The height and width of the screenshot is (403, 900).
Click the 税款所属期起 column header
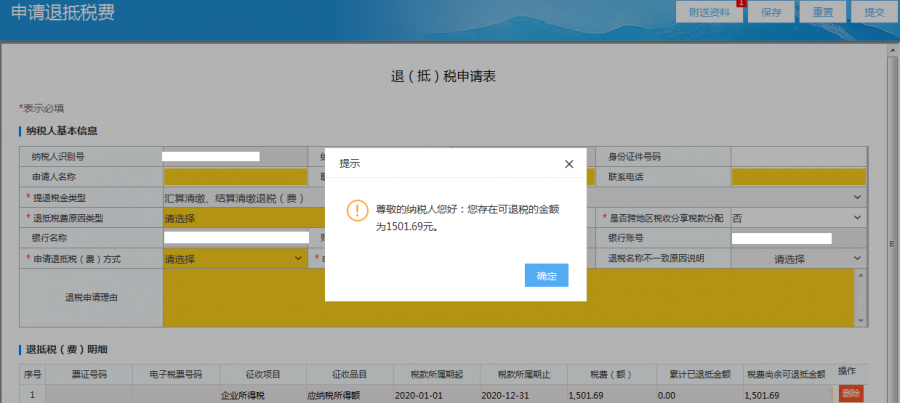click(x=437, y=374)
